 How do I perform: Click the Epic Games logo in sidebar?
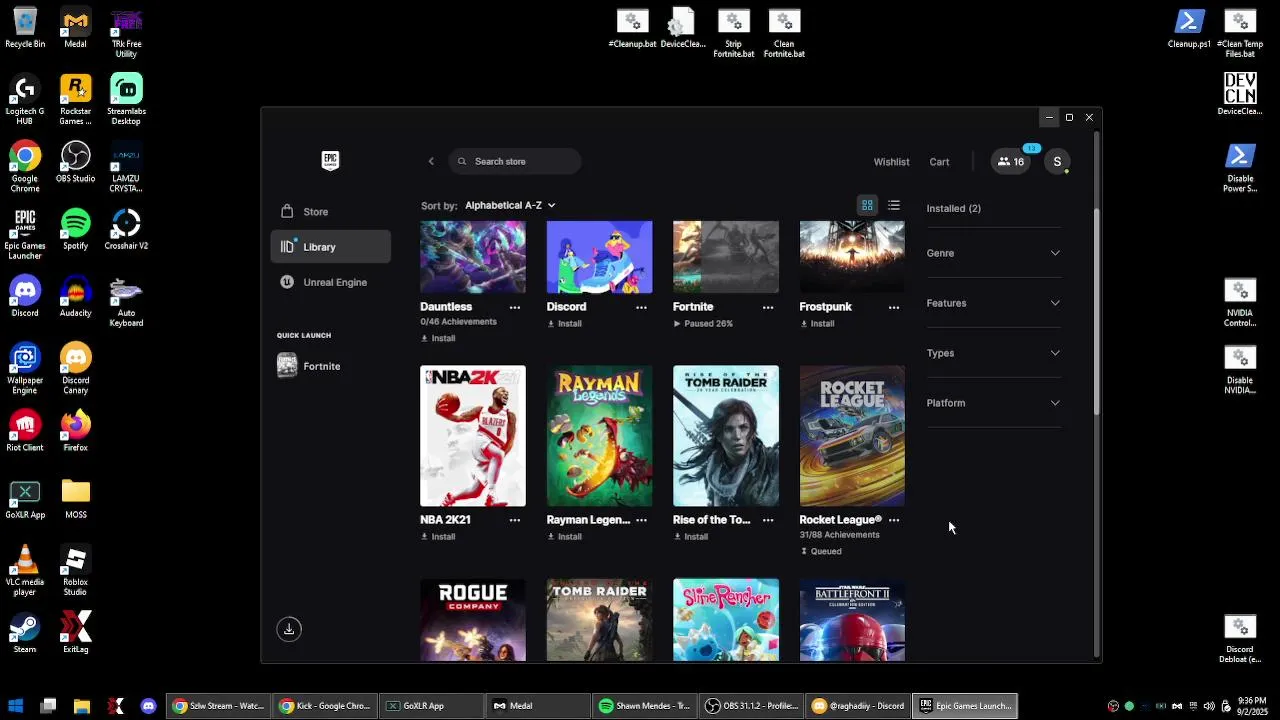pyautogui.click(x=330, y=161)
